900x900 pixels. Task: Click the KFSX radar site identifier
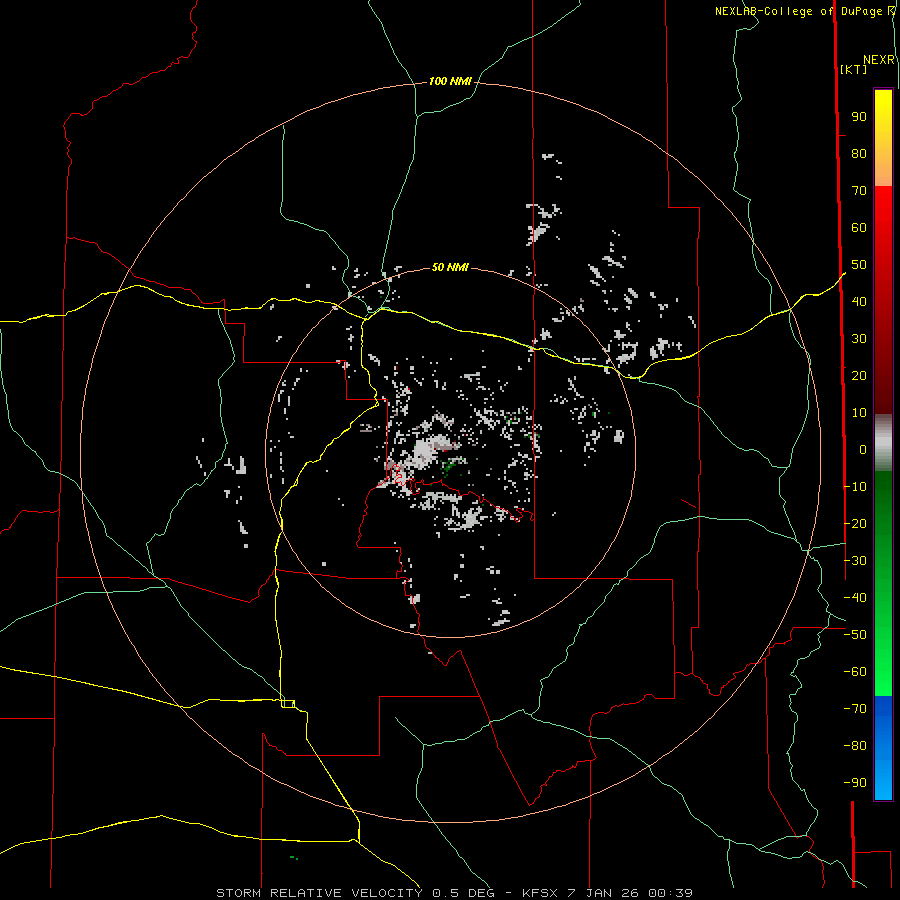tap(540, 893)
